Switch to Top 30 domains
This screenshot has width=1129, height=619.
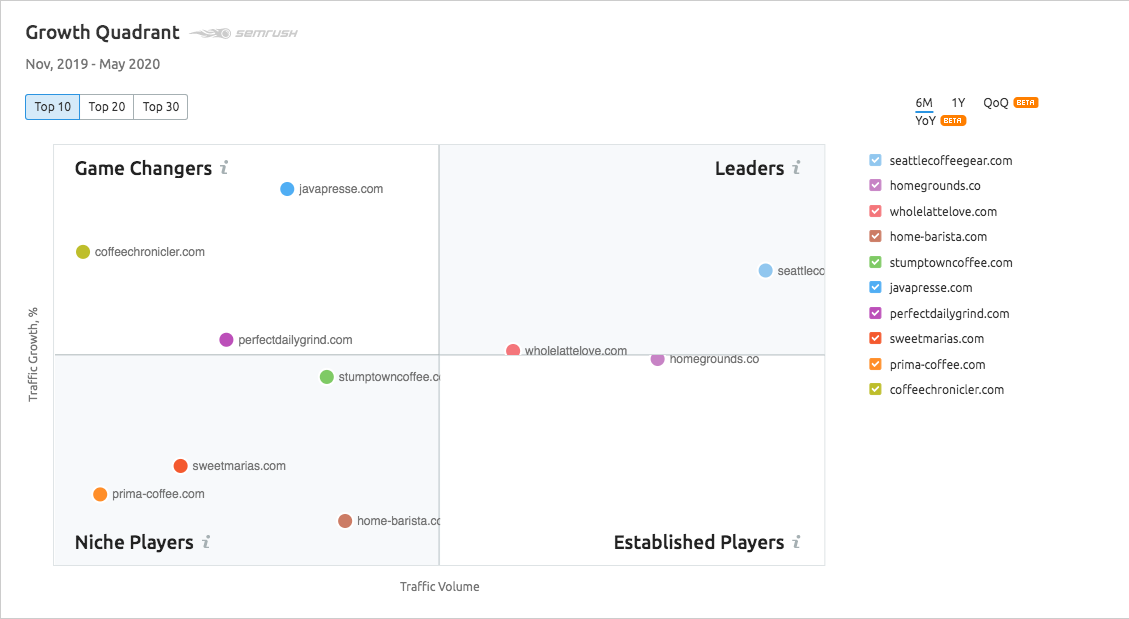click(x=161, y=107)
